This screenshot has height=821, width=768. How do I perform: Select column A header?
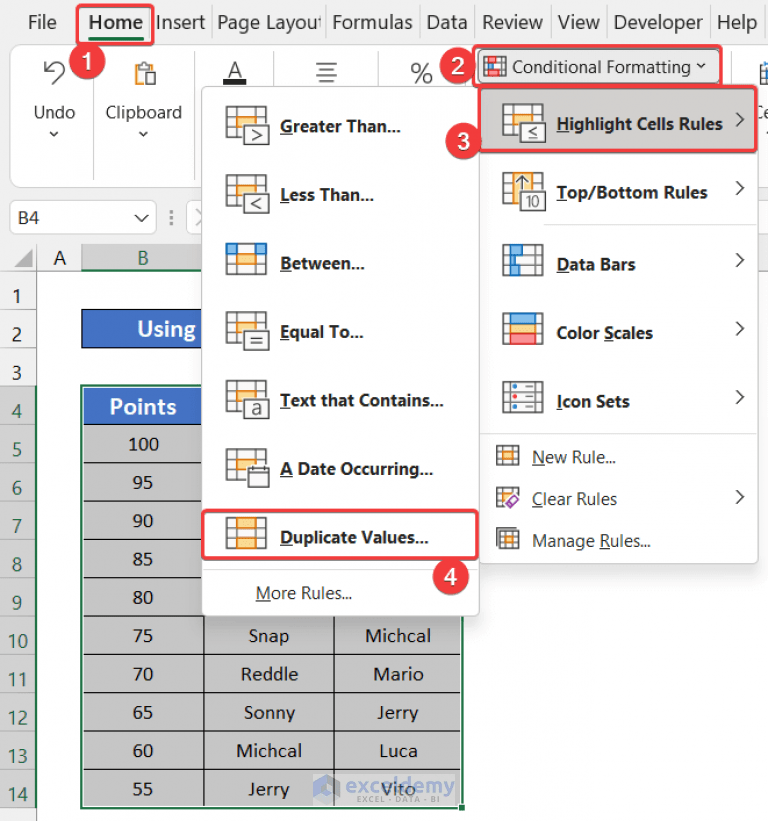tap(60, 258)
